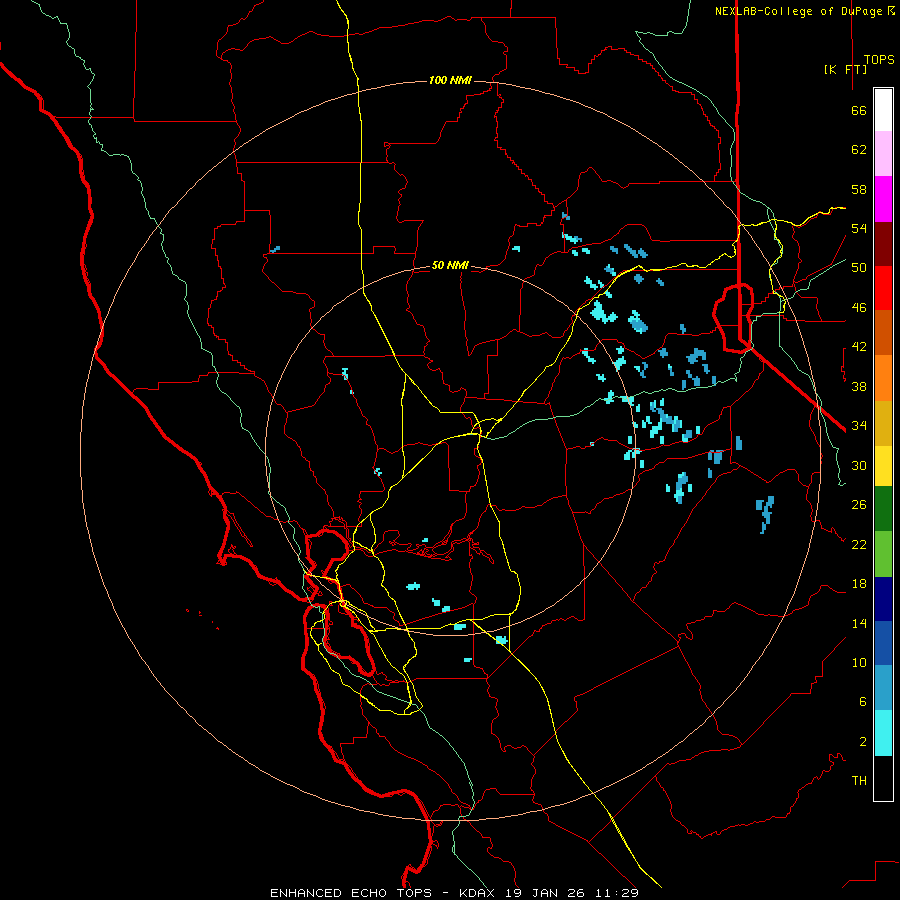Screen dimensions: 900x900
Task: Select the dark red (maroon) legend block
Action: [x=883, y=244]
